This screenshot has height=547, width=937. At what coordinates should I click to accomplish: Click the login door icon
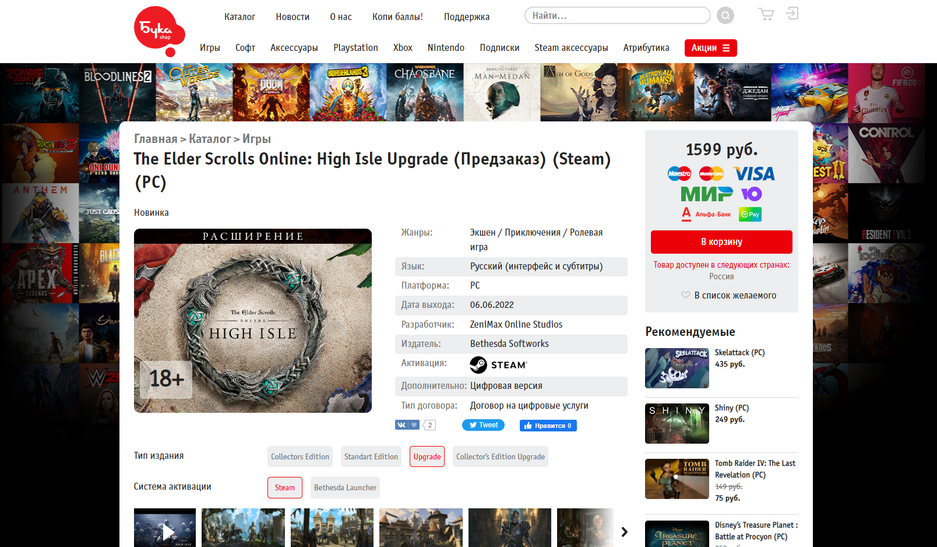pos(792,13)
